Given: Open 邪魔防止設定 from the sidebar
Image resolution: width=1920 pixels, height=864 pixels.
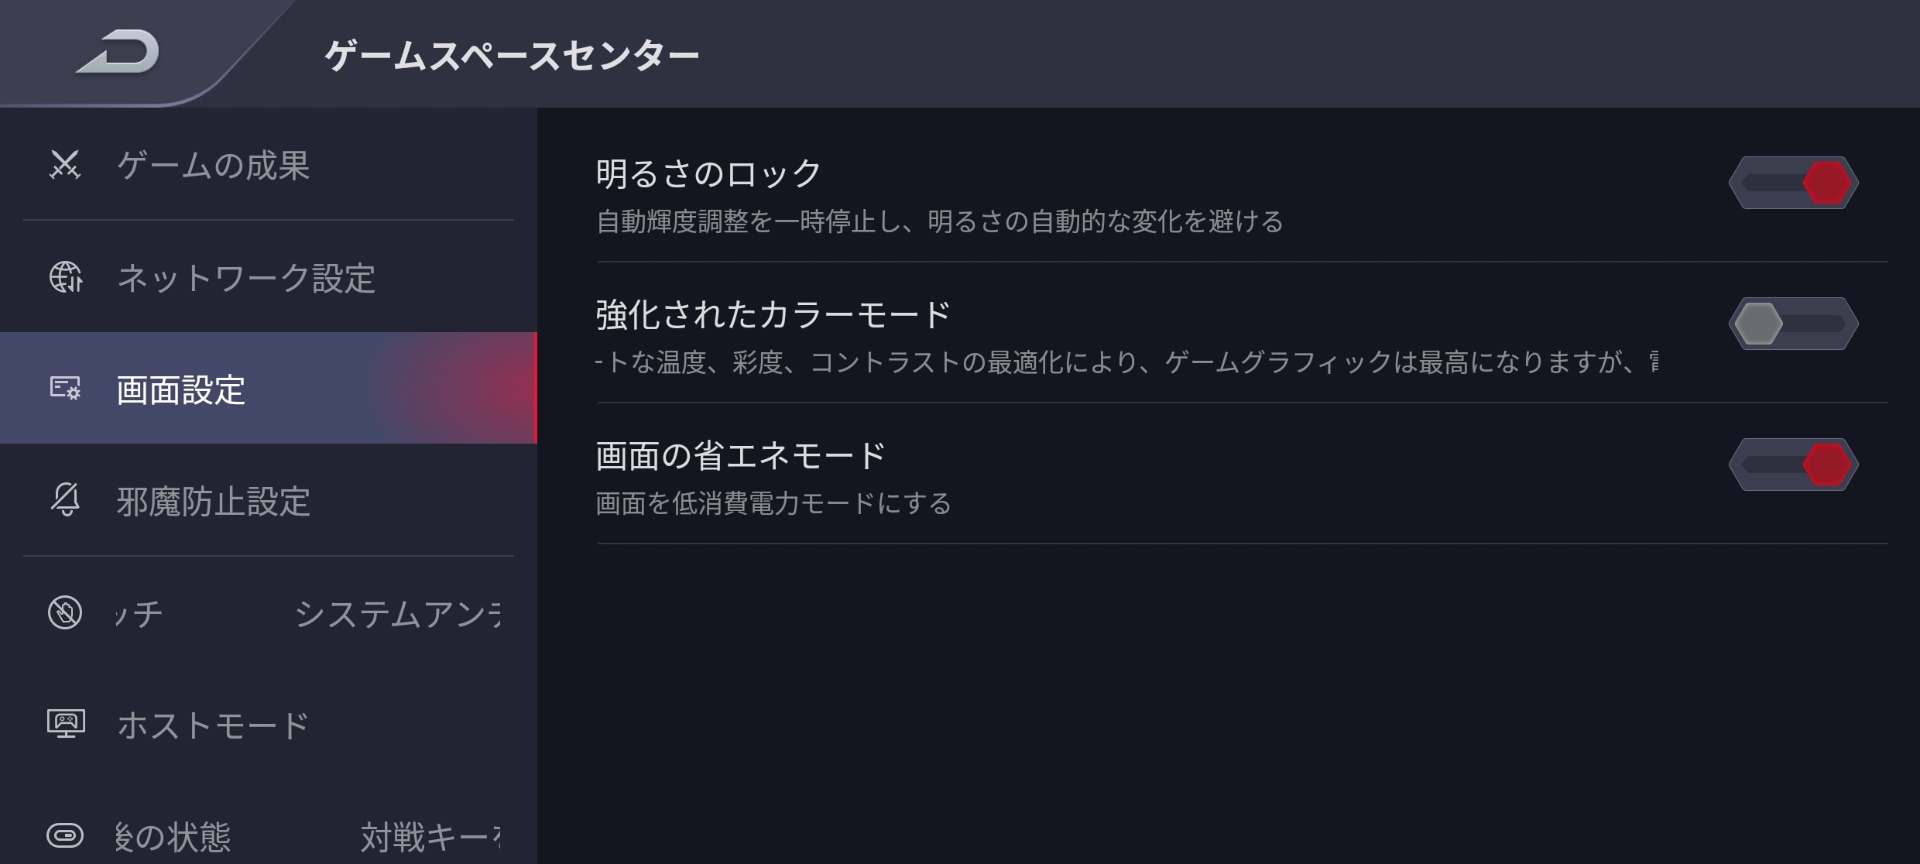Looking at the screenshot, I should tap(213, 501).
